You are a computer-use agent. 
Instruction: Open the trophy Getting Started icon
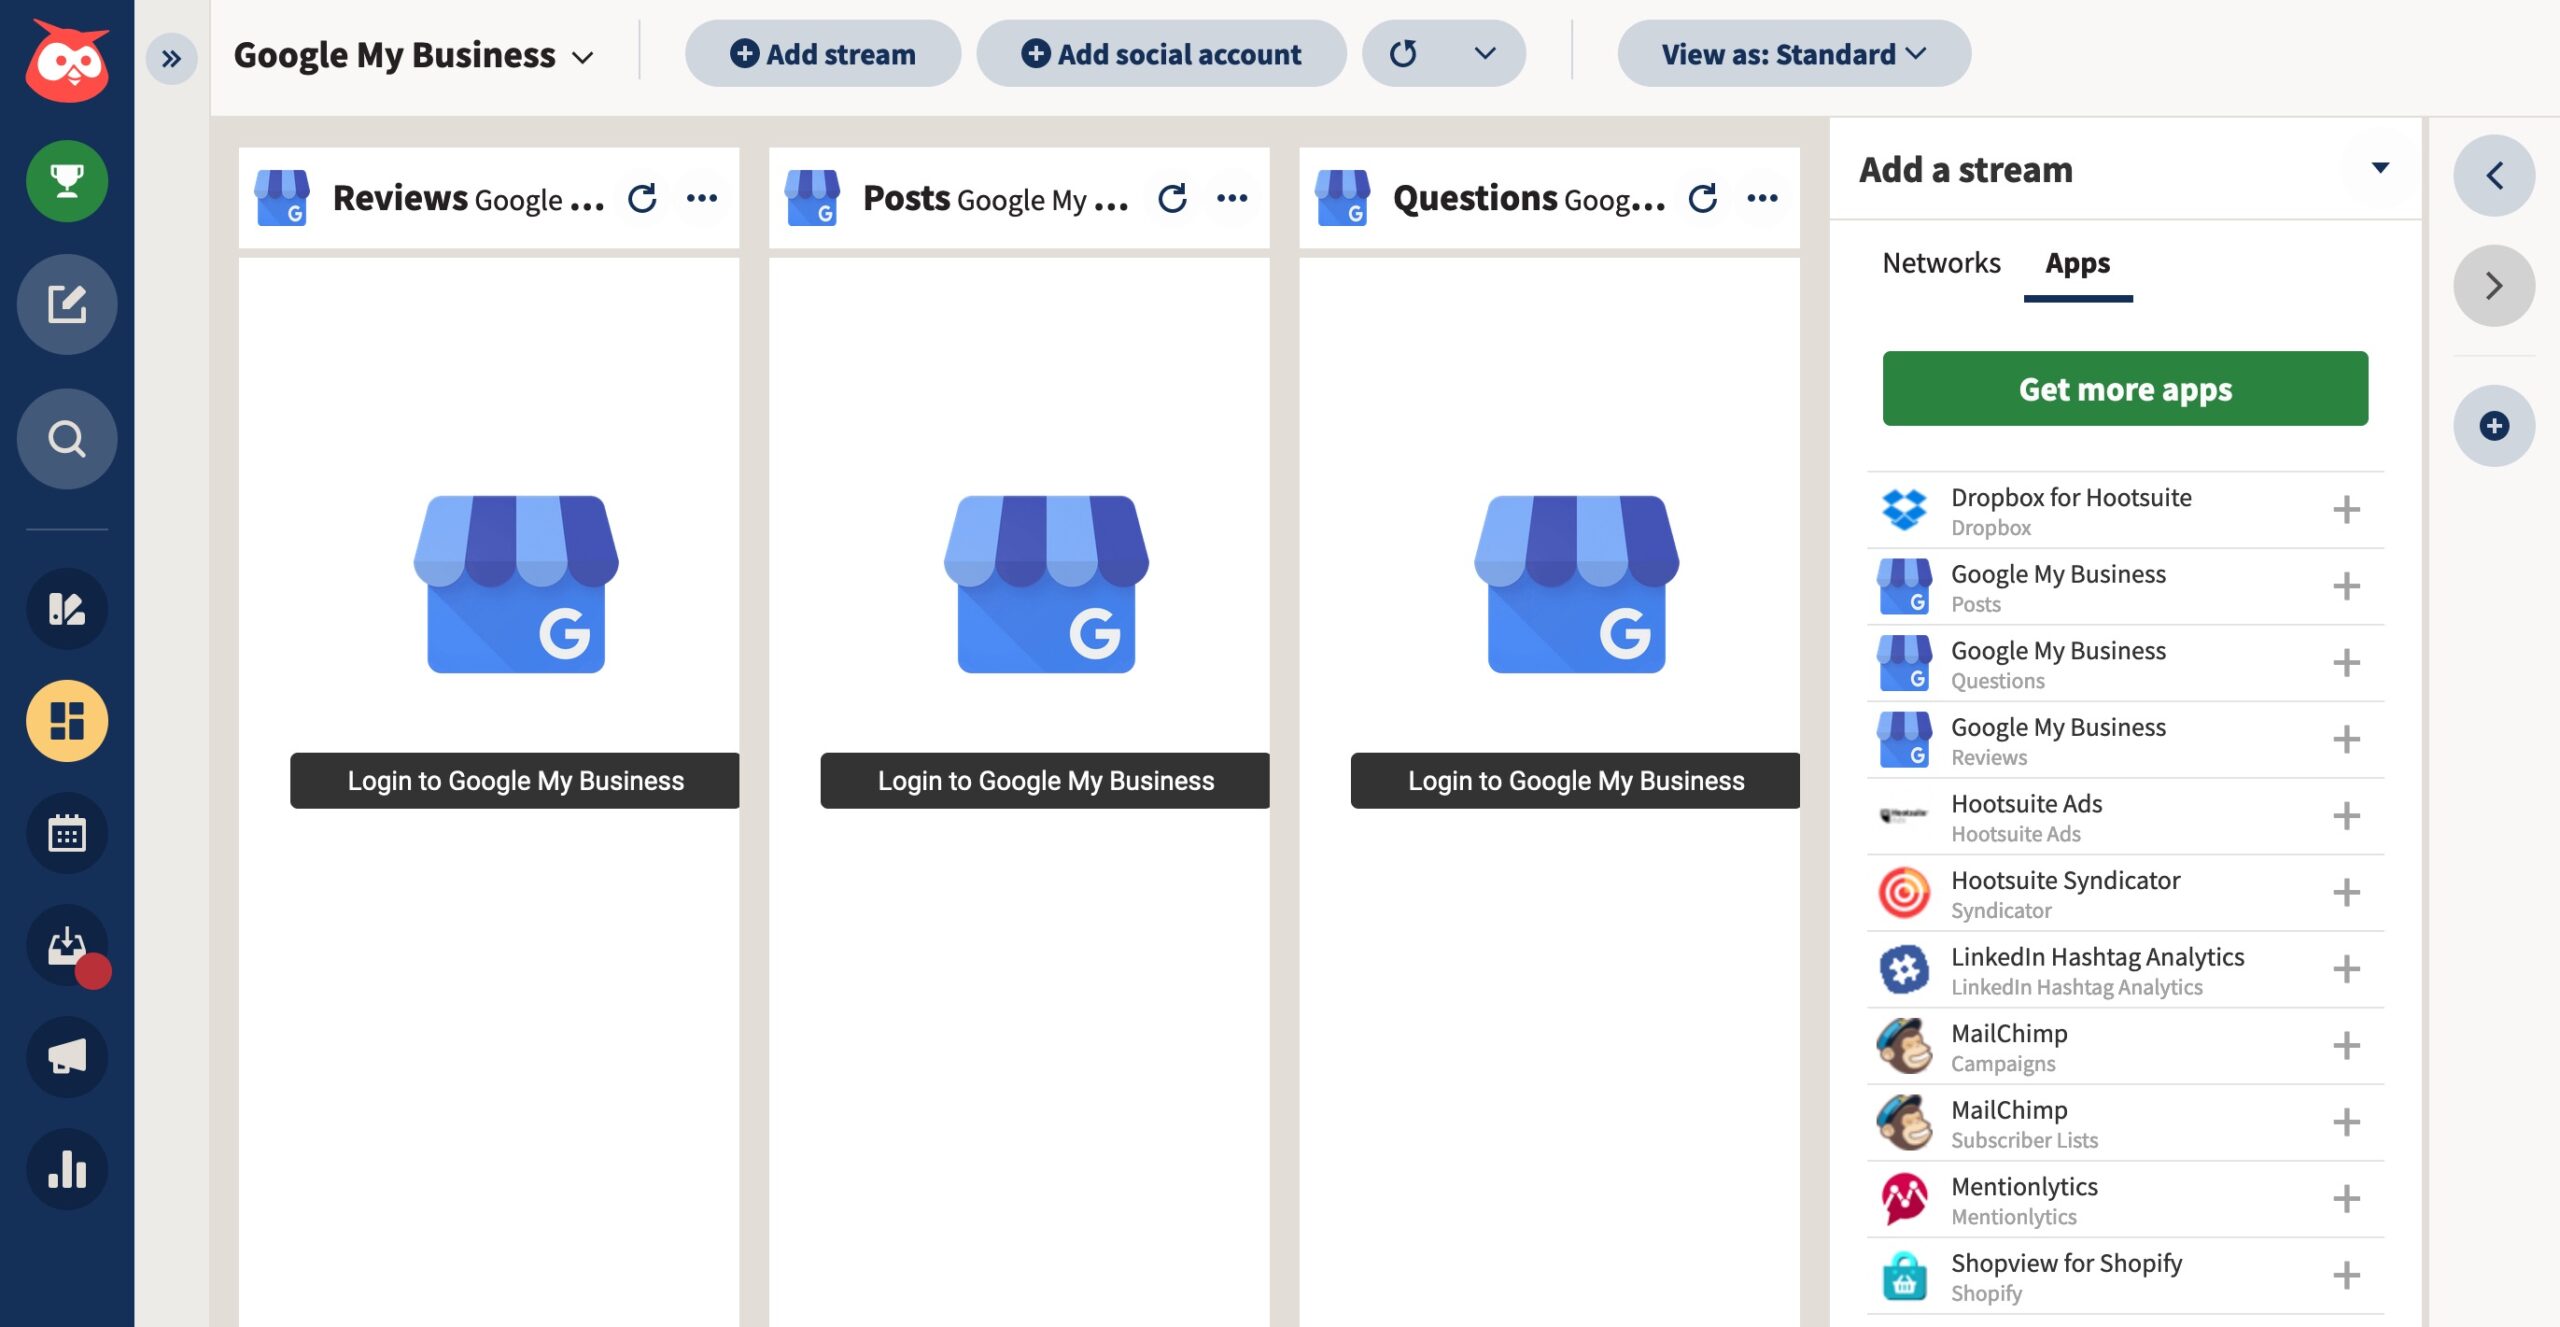pos(67,181)
